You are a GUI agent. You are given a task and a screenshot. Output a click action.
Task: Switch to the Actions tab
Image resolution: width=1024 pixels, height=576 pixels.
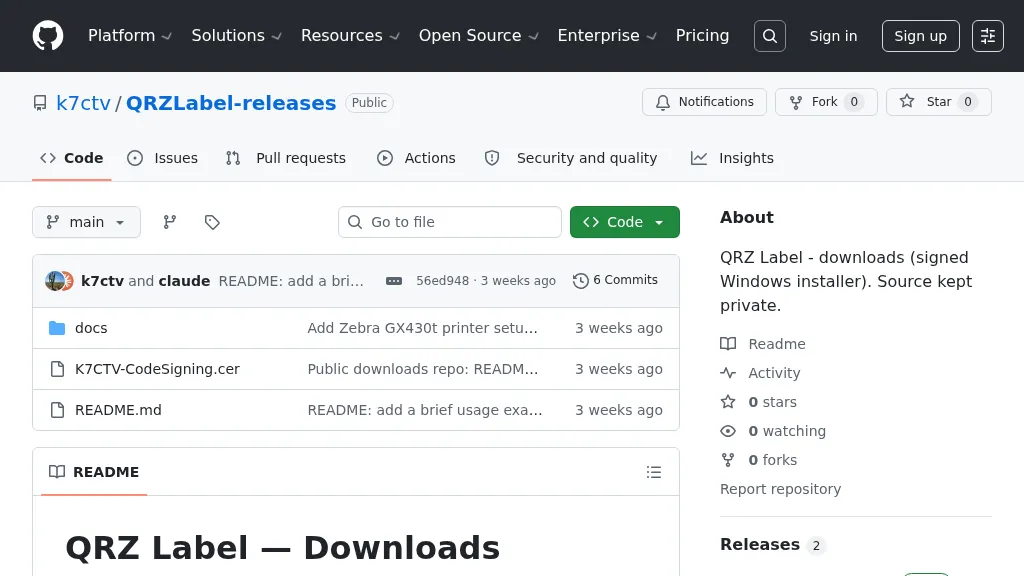(x=417, y=158)
